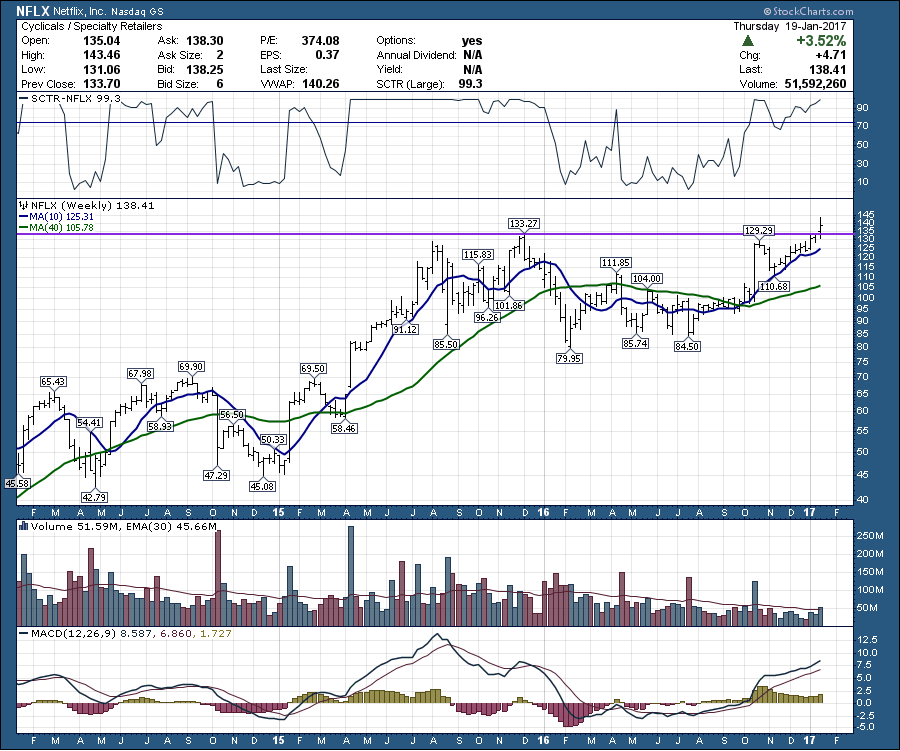The image size is (900, 751).
Task: Click the NFLX (Weekly) 138.41 chart title
Action: [x=92, y=205]
